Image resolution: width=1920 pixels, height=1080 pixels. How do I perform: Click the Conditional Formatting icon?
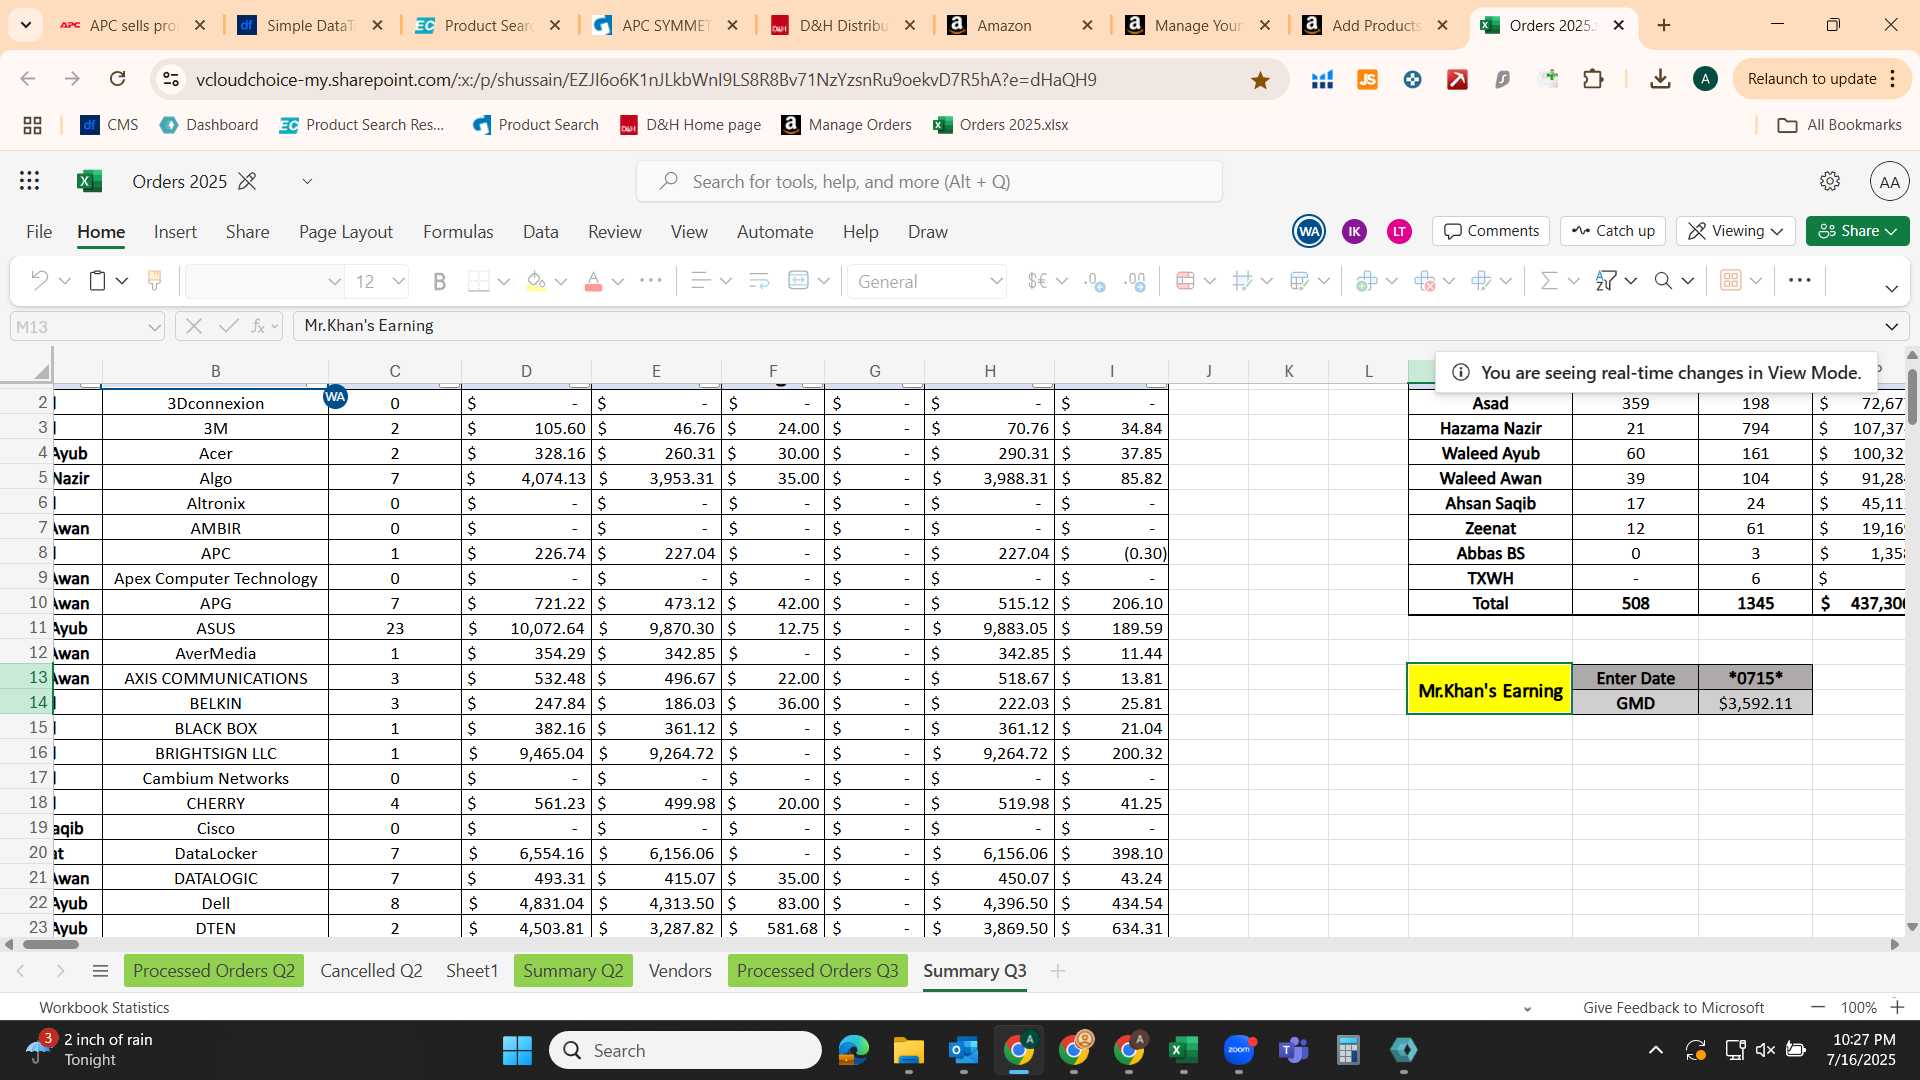point(1185,281)
